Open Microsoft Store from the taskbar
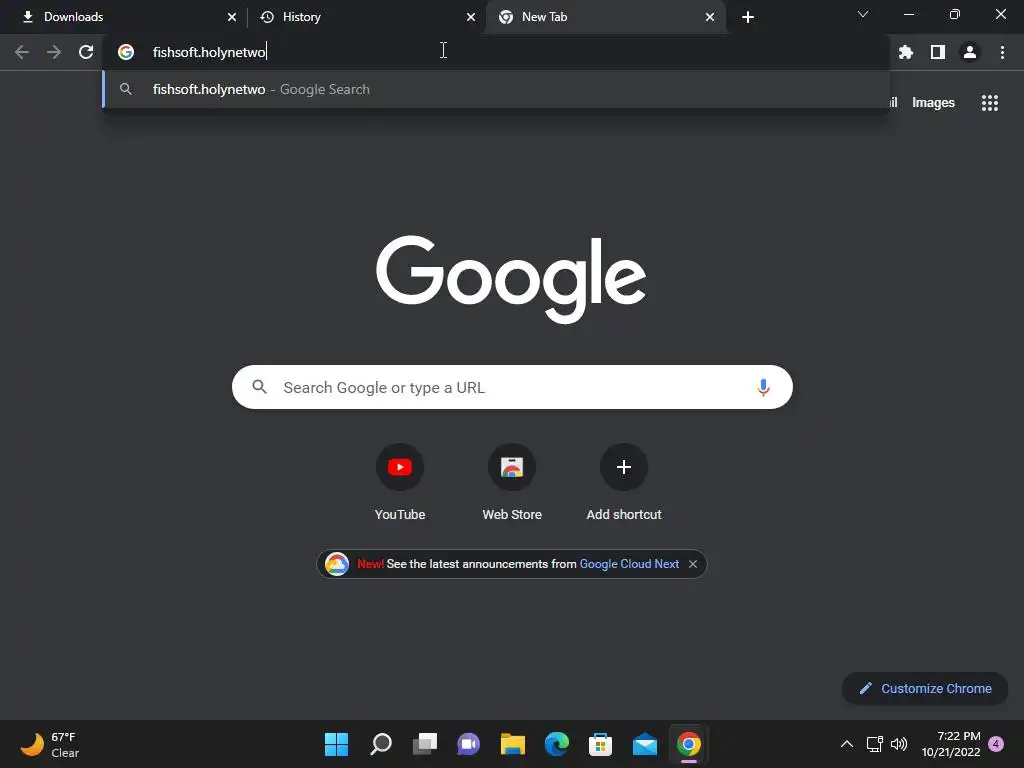This screenshot has width=1024, height=768. (600, 744)
